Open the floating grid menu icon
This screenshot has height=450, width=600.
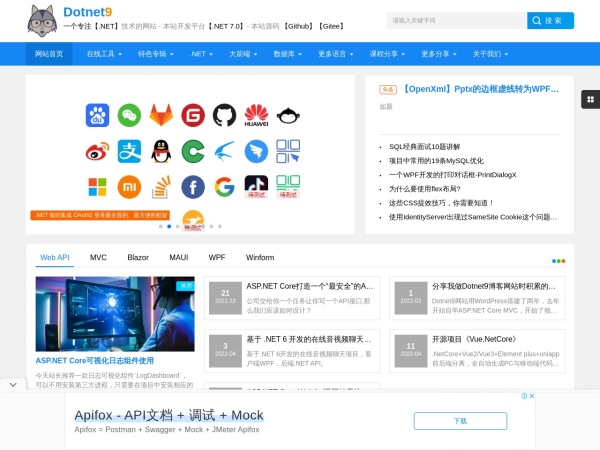[590, 99]
